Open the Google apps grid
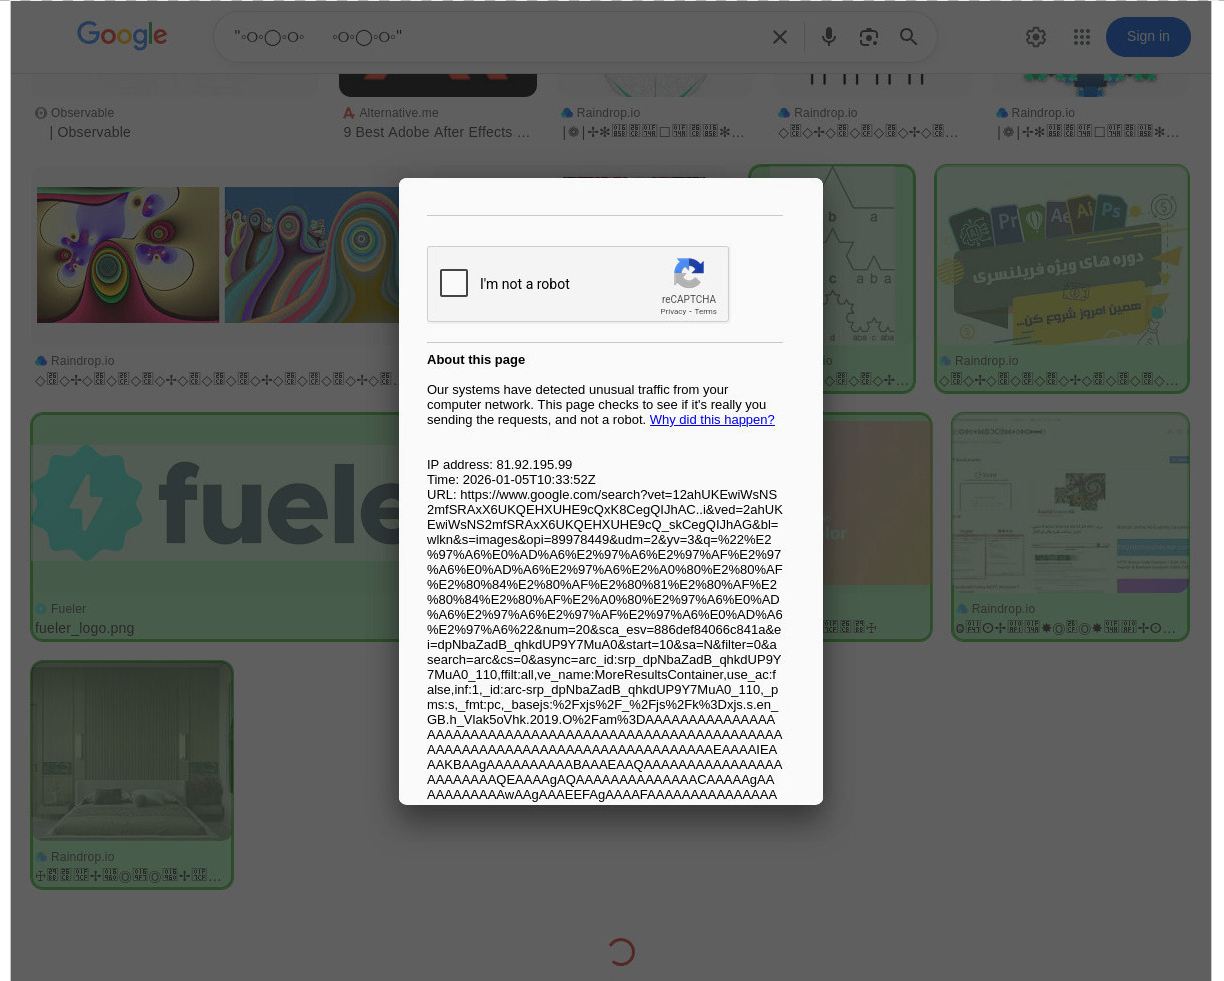1224x981 pixels. [1082, 37]
